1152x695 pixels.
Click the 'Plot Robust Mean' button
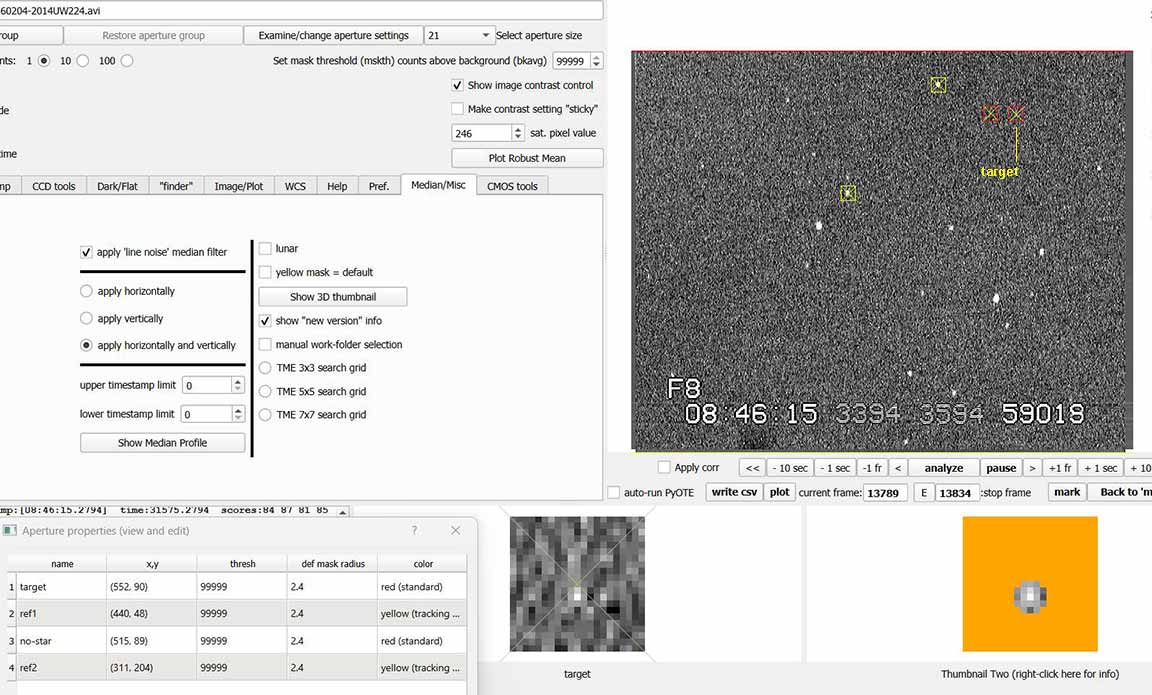click(x=527, y=158)
